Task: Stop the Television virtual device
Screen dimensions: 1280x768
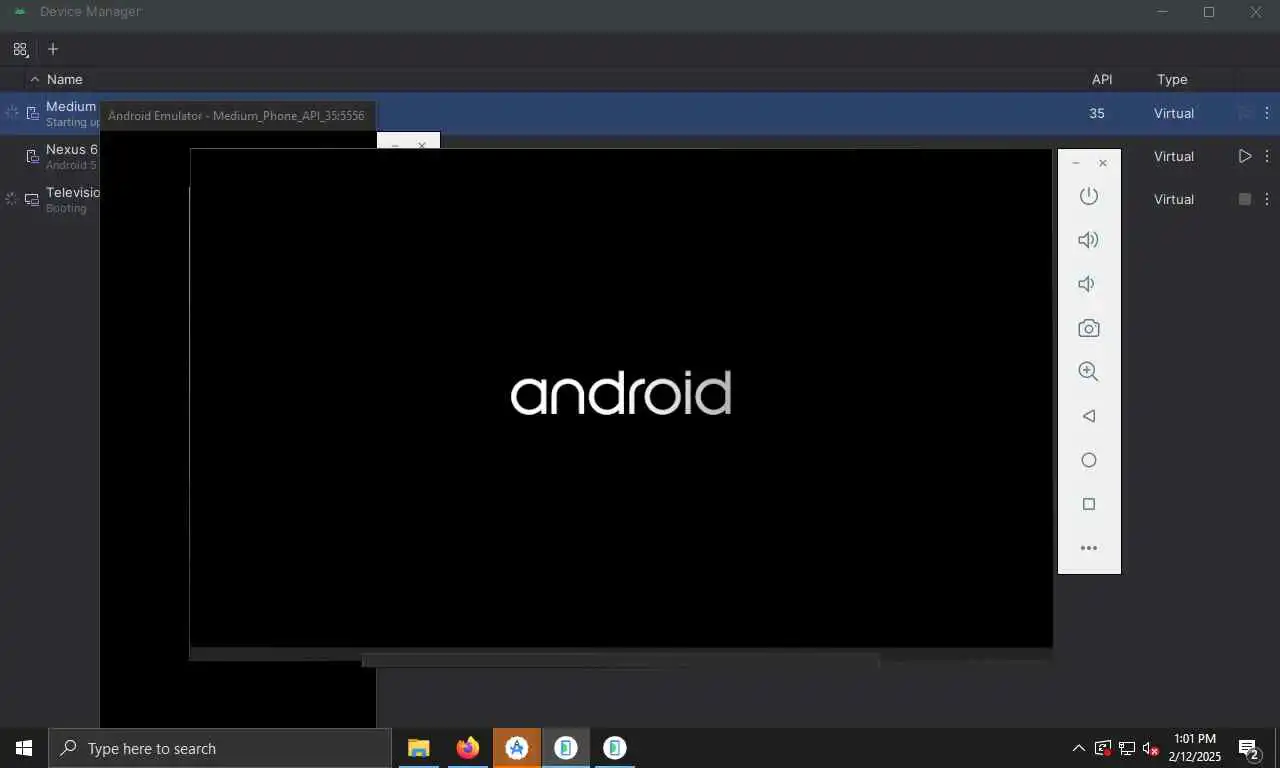Action: (x=1245, y=199)
